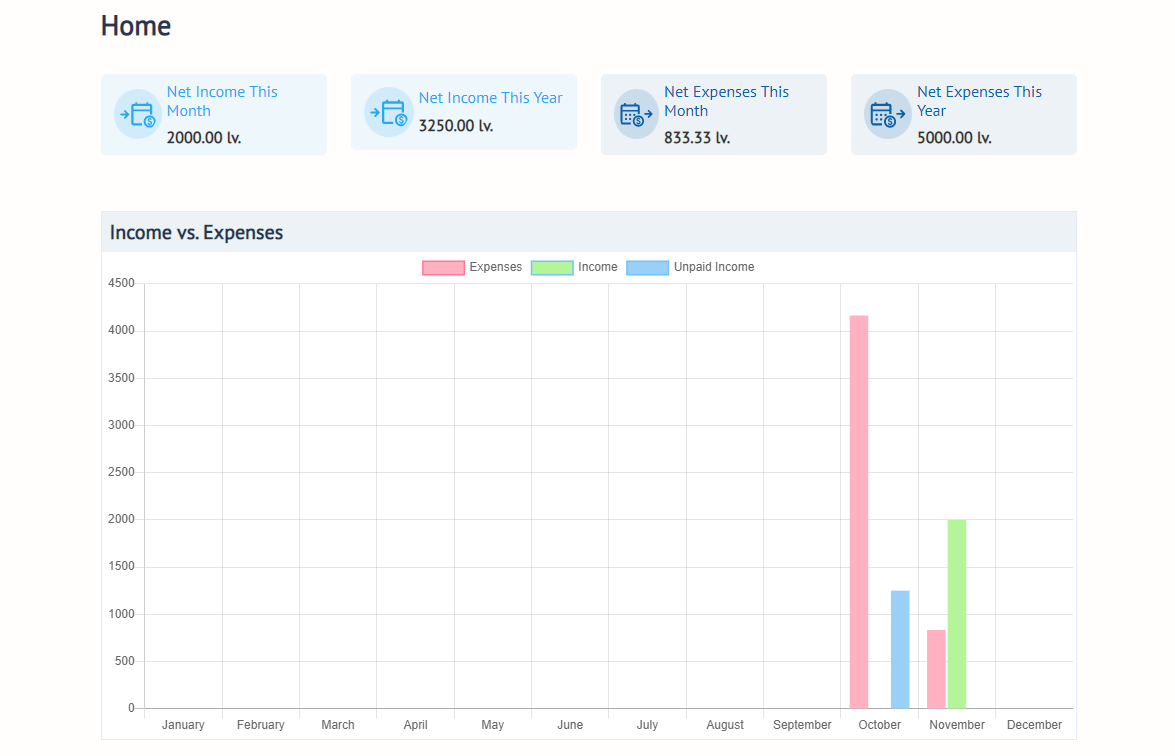Image resolution: width=1175 pixels, height=756 pixels.
Task: Open the Net Income This Month link
Action: tap(222, 101)
